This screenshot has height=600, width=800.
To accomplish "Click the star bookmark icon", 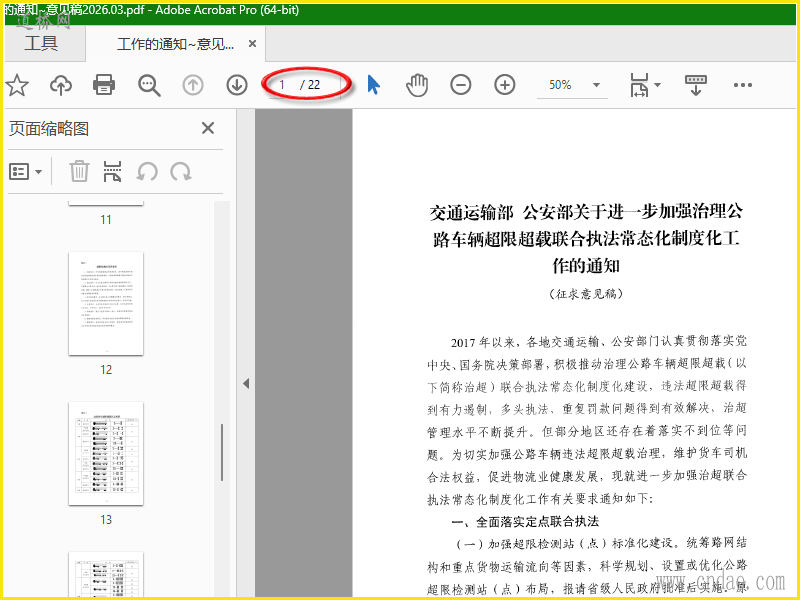I will (x=17, y=85).
